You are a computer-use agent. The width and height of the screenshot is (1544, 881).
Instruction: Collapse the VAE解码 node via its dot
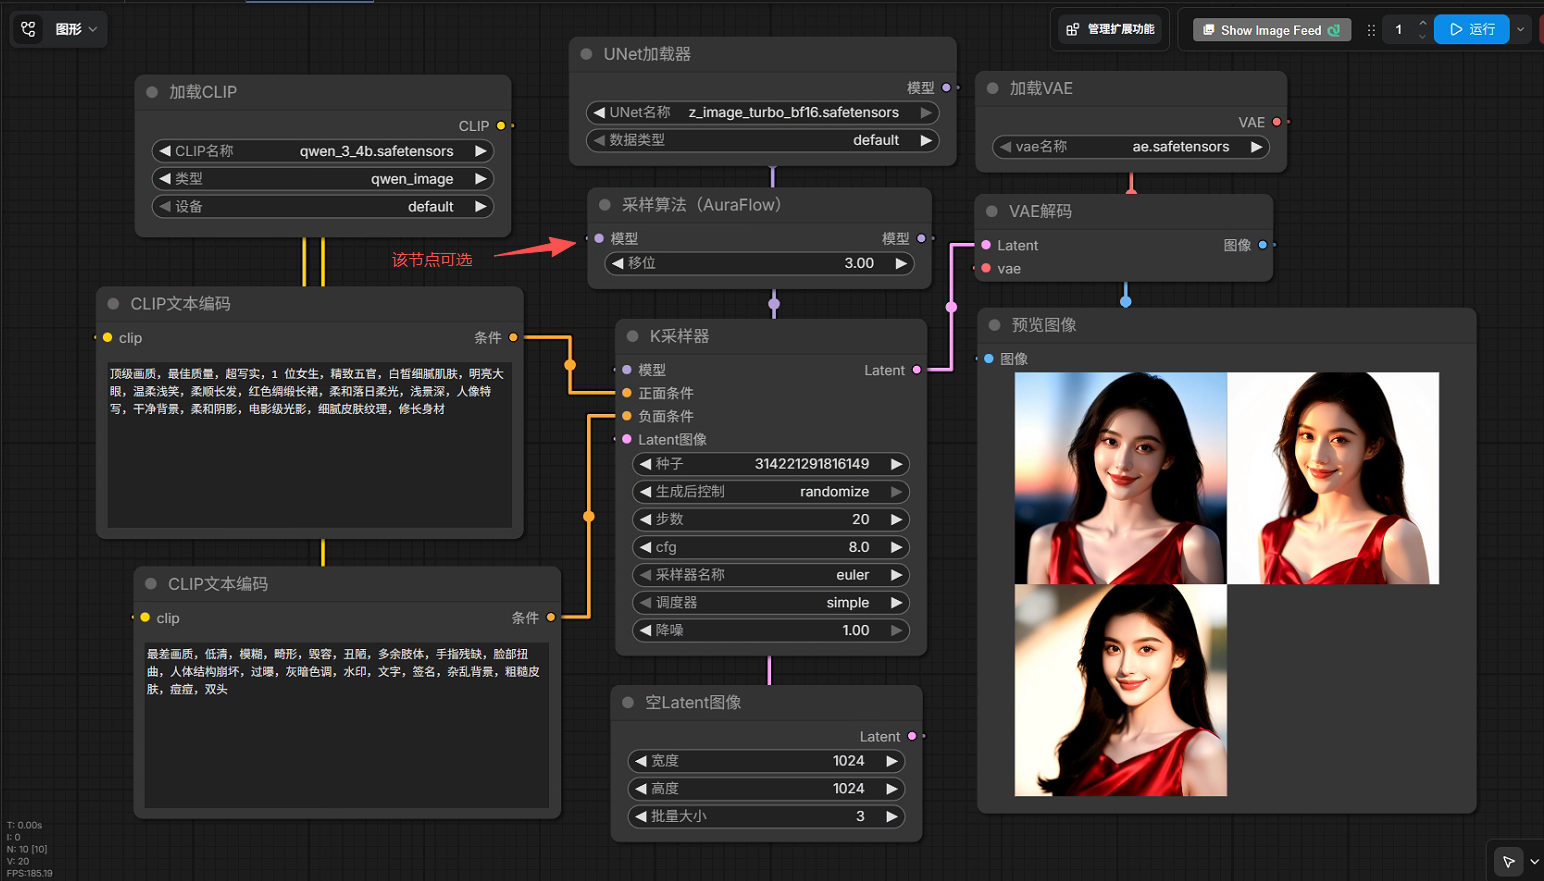pos(992,211)
